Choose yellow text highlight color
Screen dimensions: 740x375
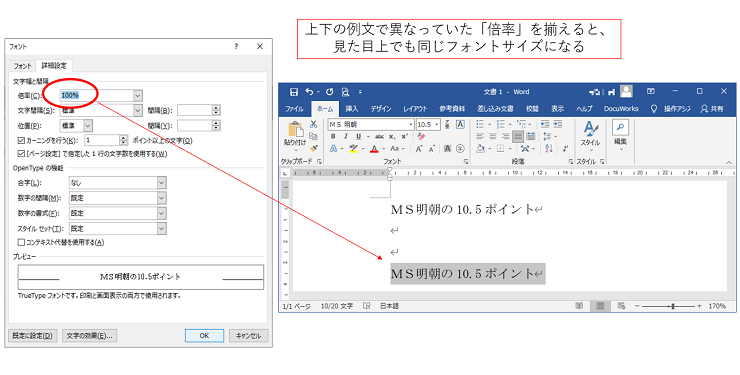point(353,149)
